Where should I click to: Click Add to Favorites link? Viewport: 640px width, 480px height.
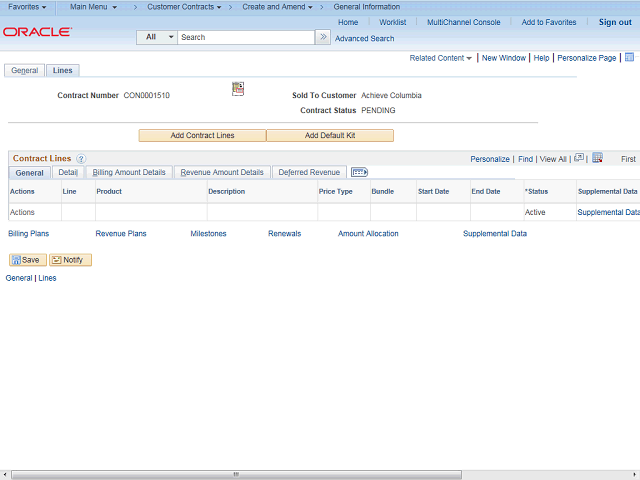tap(549, 22)
